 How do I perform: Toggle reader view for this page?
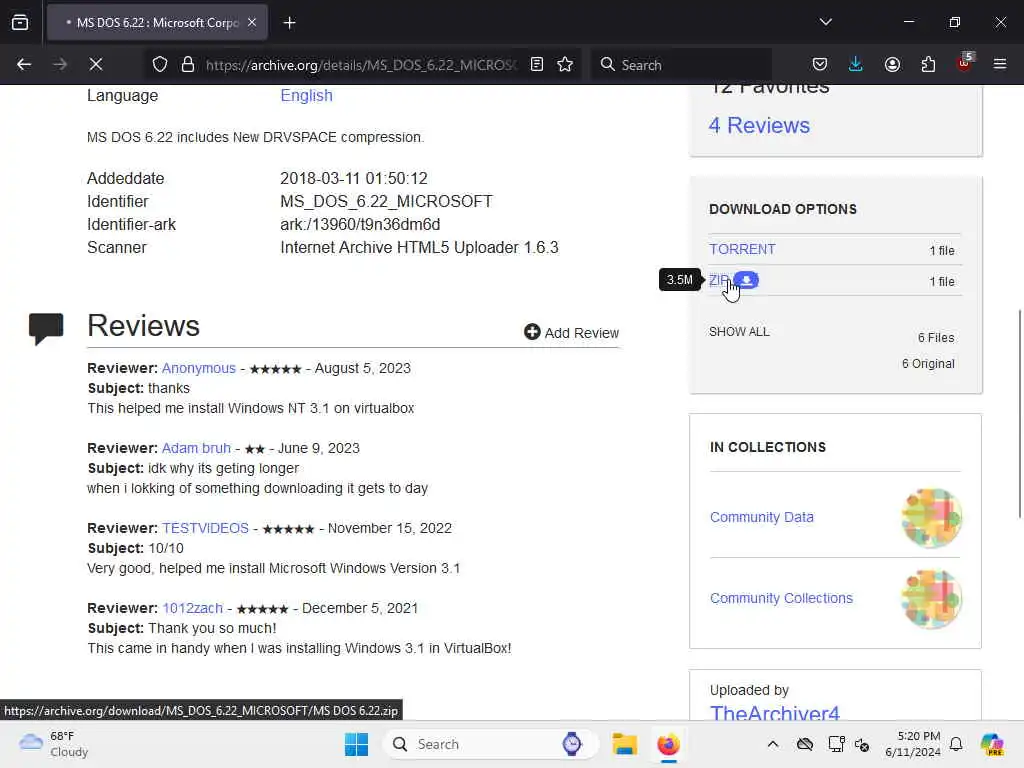(537, 64)
